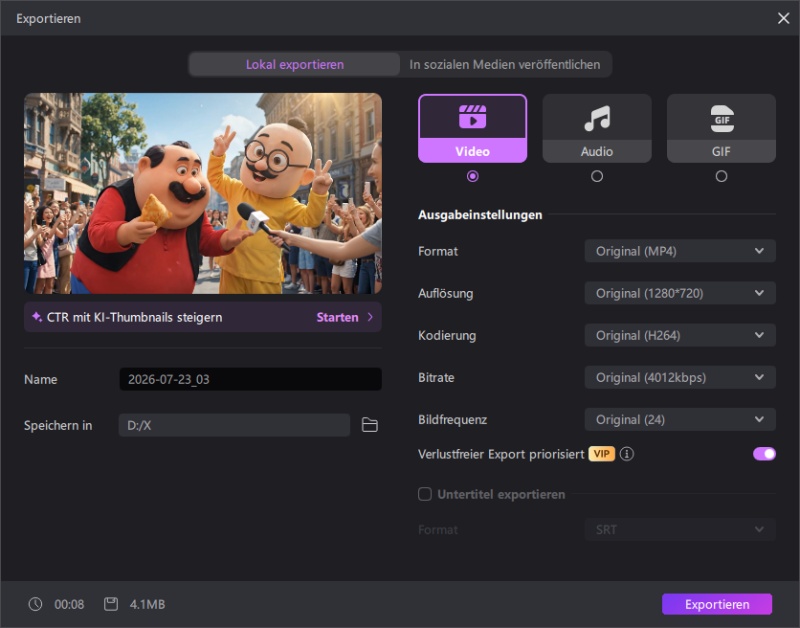Click the Untertitel exportieren label
The image size is (800, 628).
click(501, 494)
